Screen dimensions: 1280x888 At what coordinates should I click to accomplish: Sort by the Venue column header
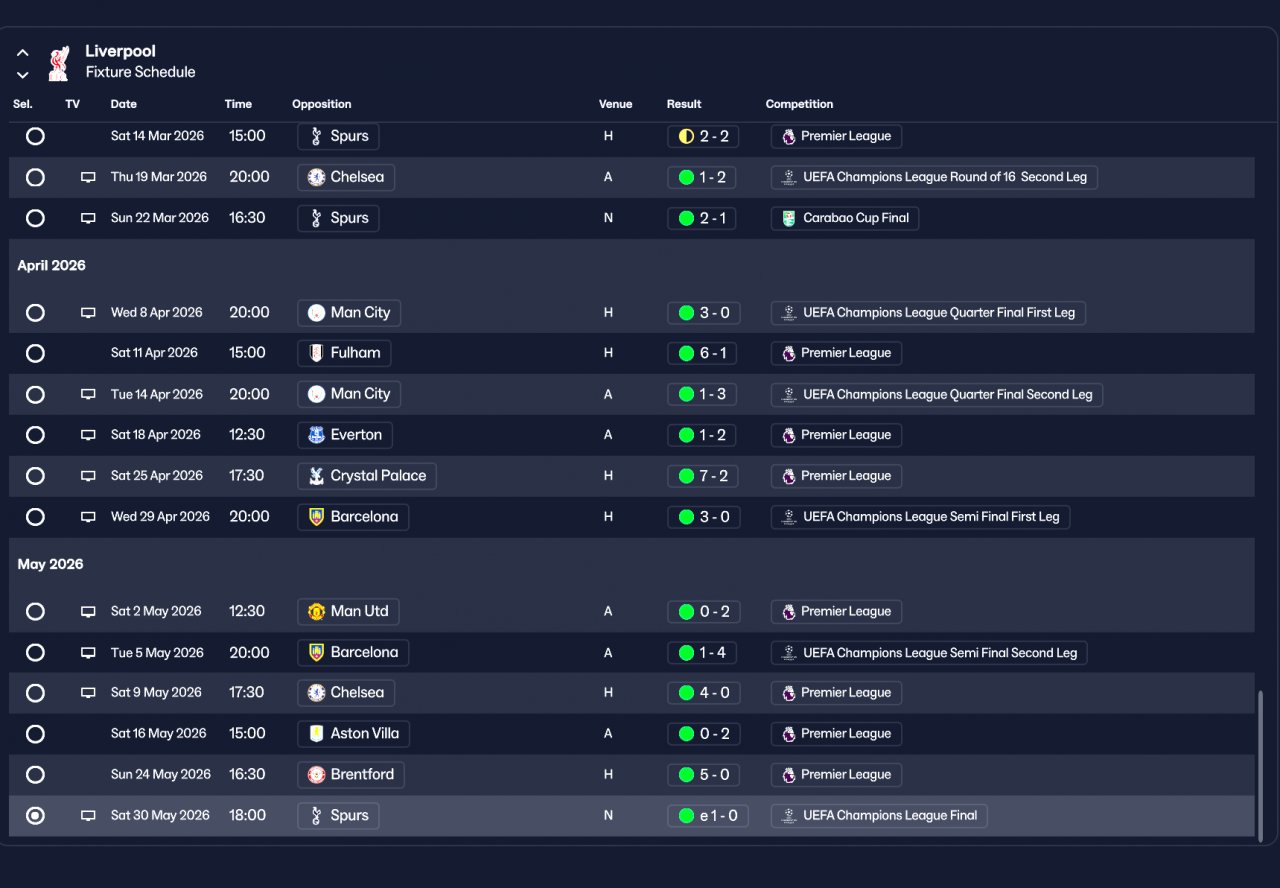(616, 104)
